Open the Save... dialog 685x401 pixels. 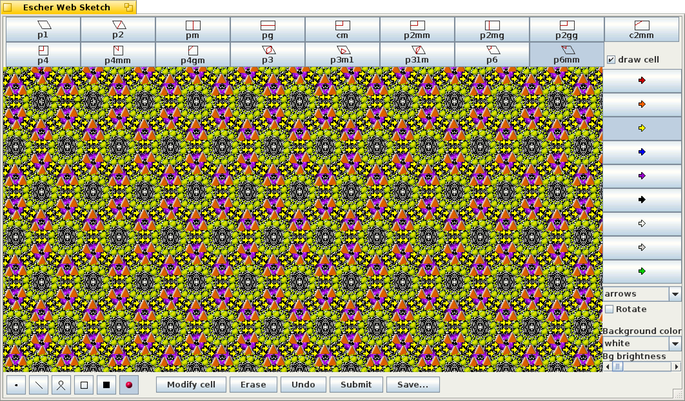413,385
